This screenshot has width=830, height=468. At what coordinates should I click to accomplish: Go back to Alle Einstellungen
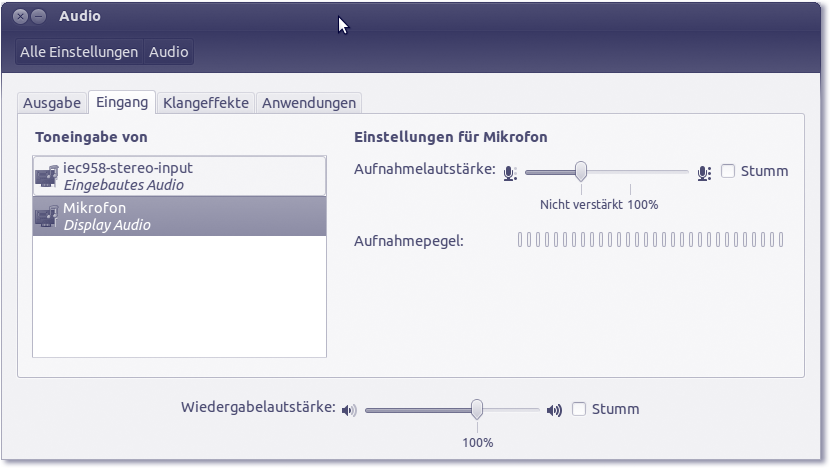pos(79,52)
